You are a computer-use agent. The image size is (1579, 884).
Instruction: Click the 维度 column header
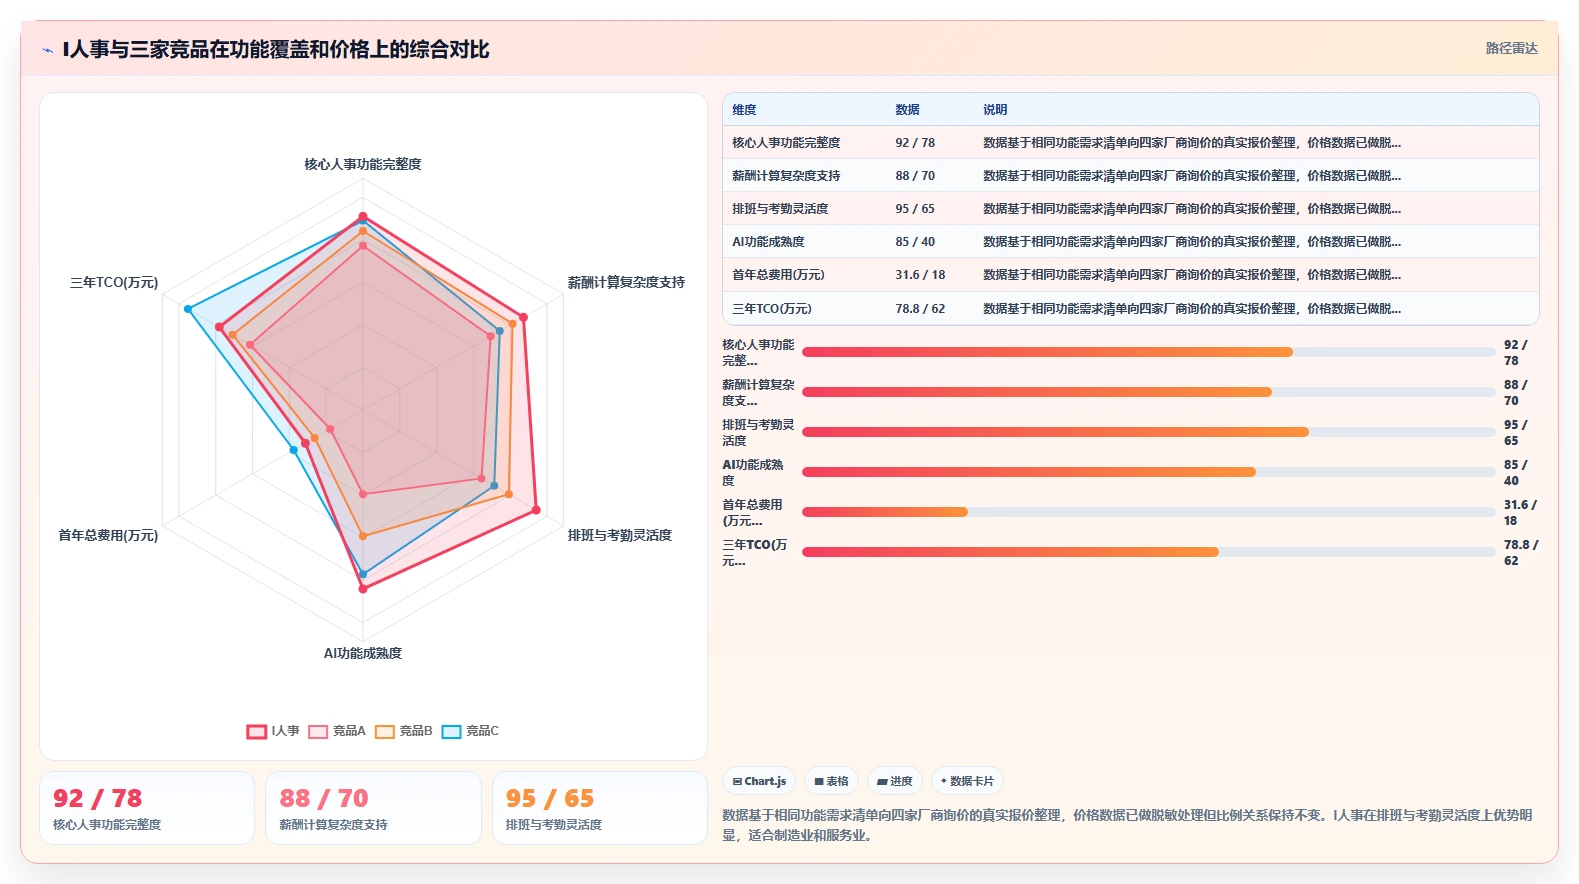[744, 110]
